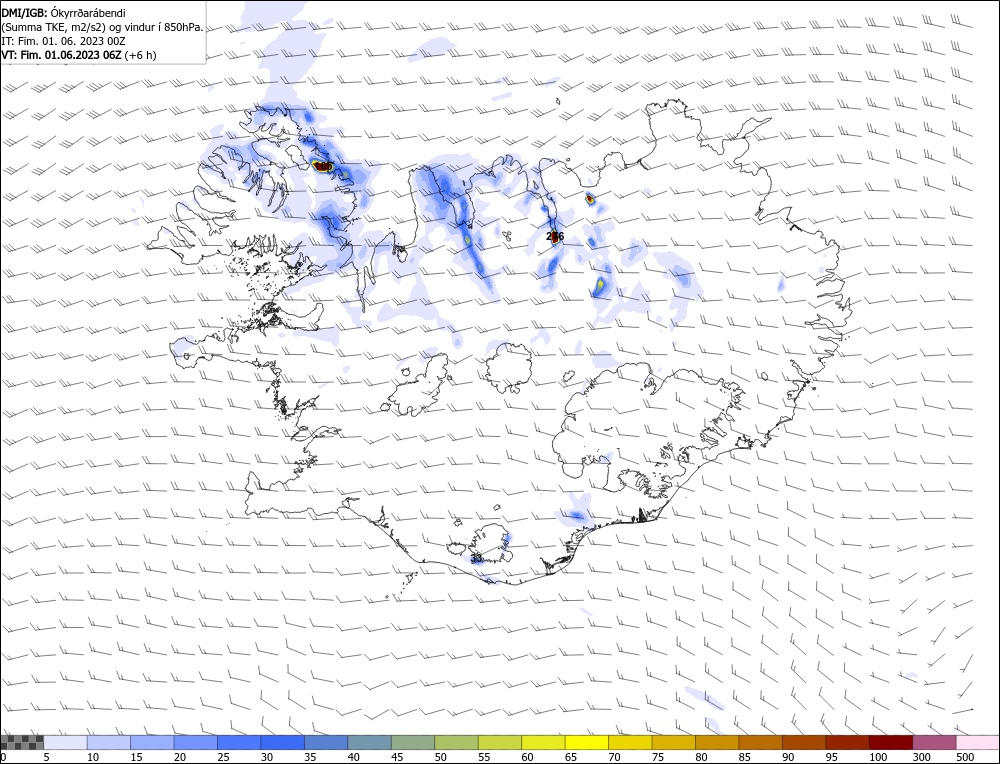Click the legend scale label '100'

pos(878,757)
